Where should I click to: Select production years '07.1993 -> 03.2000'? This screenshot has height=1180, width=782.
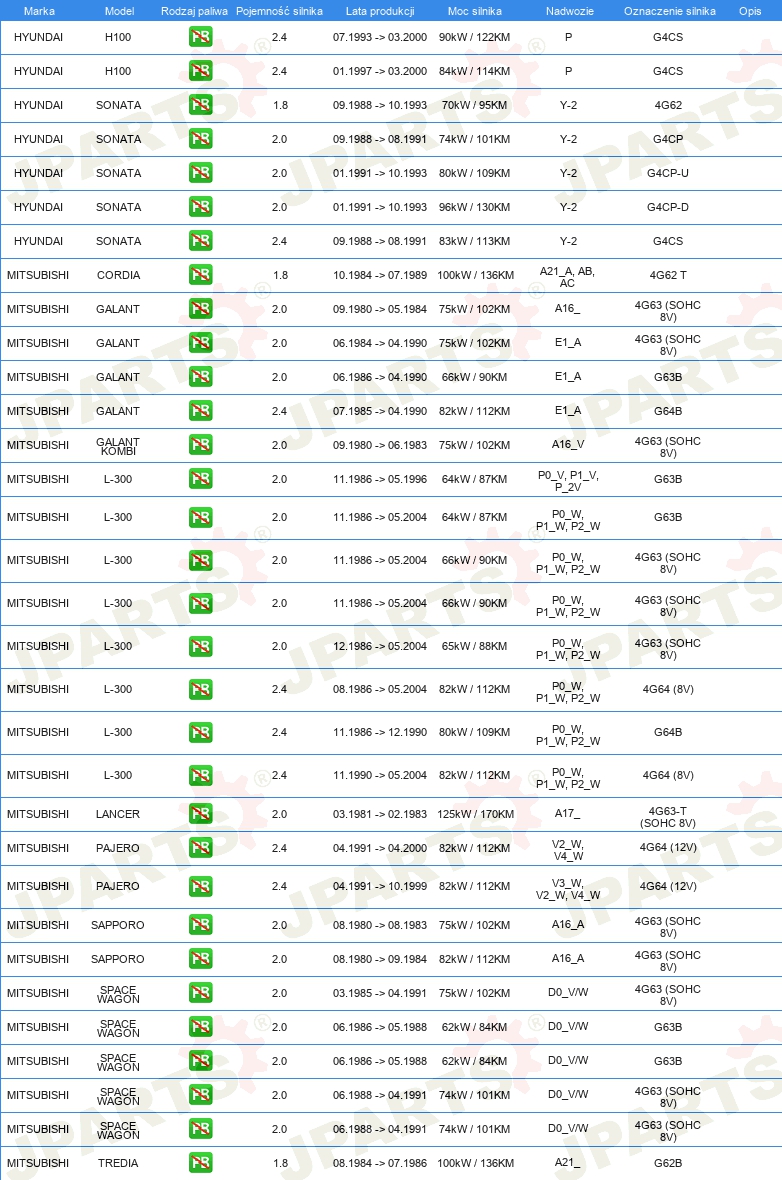pos(380,37)
